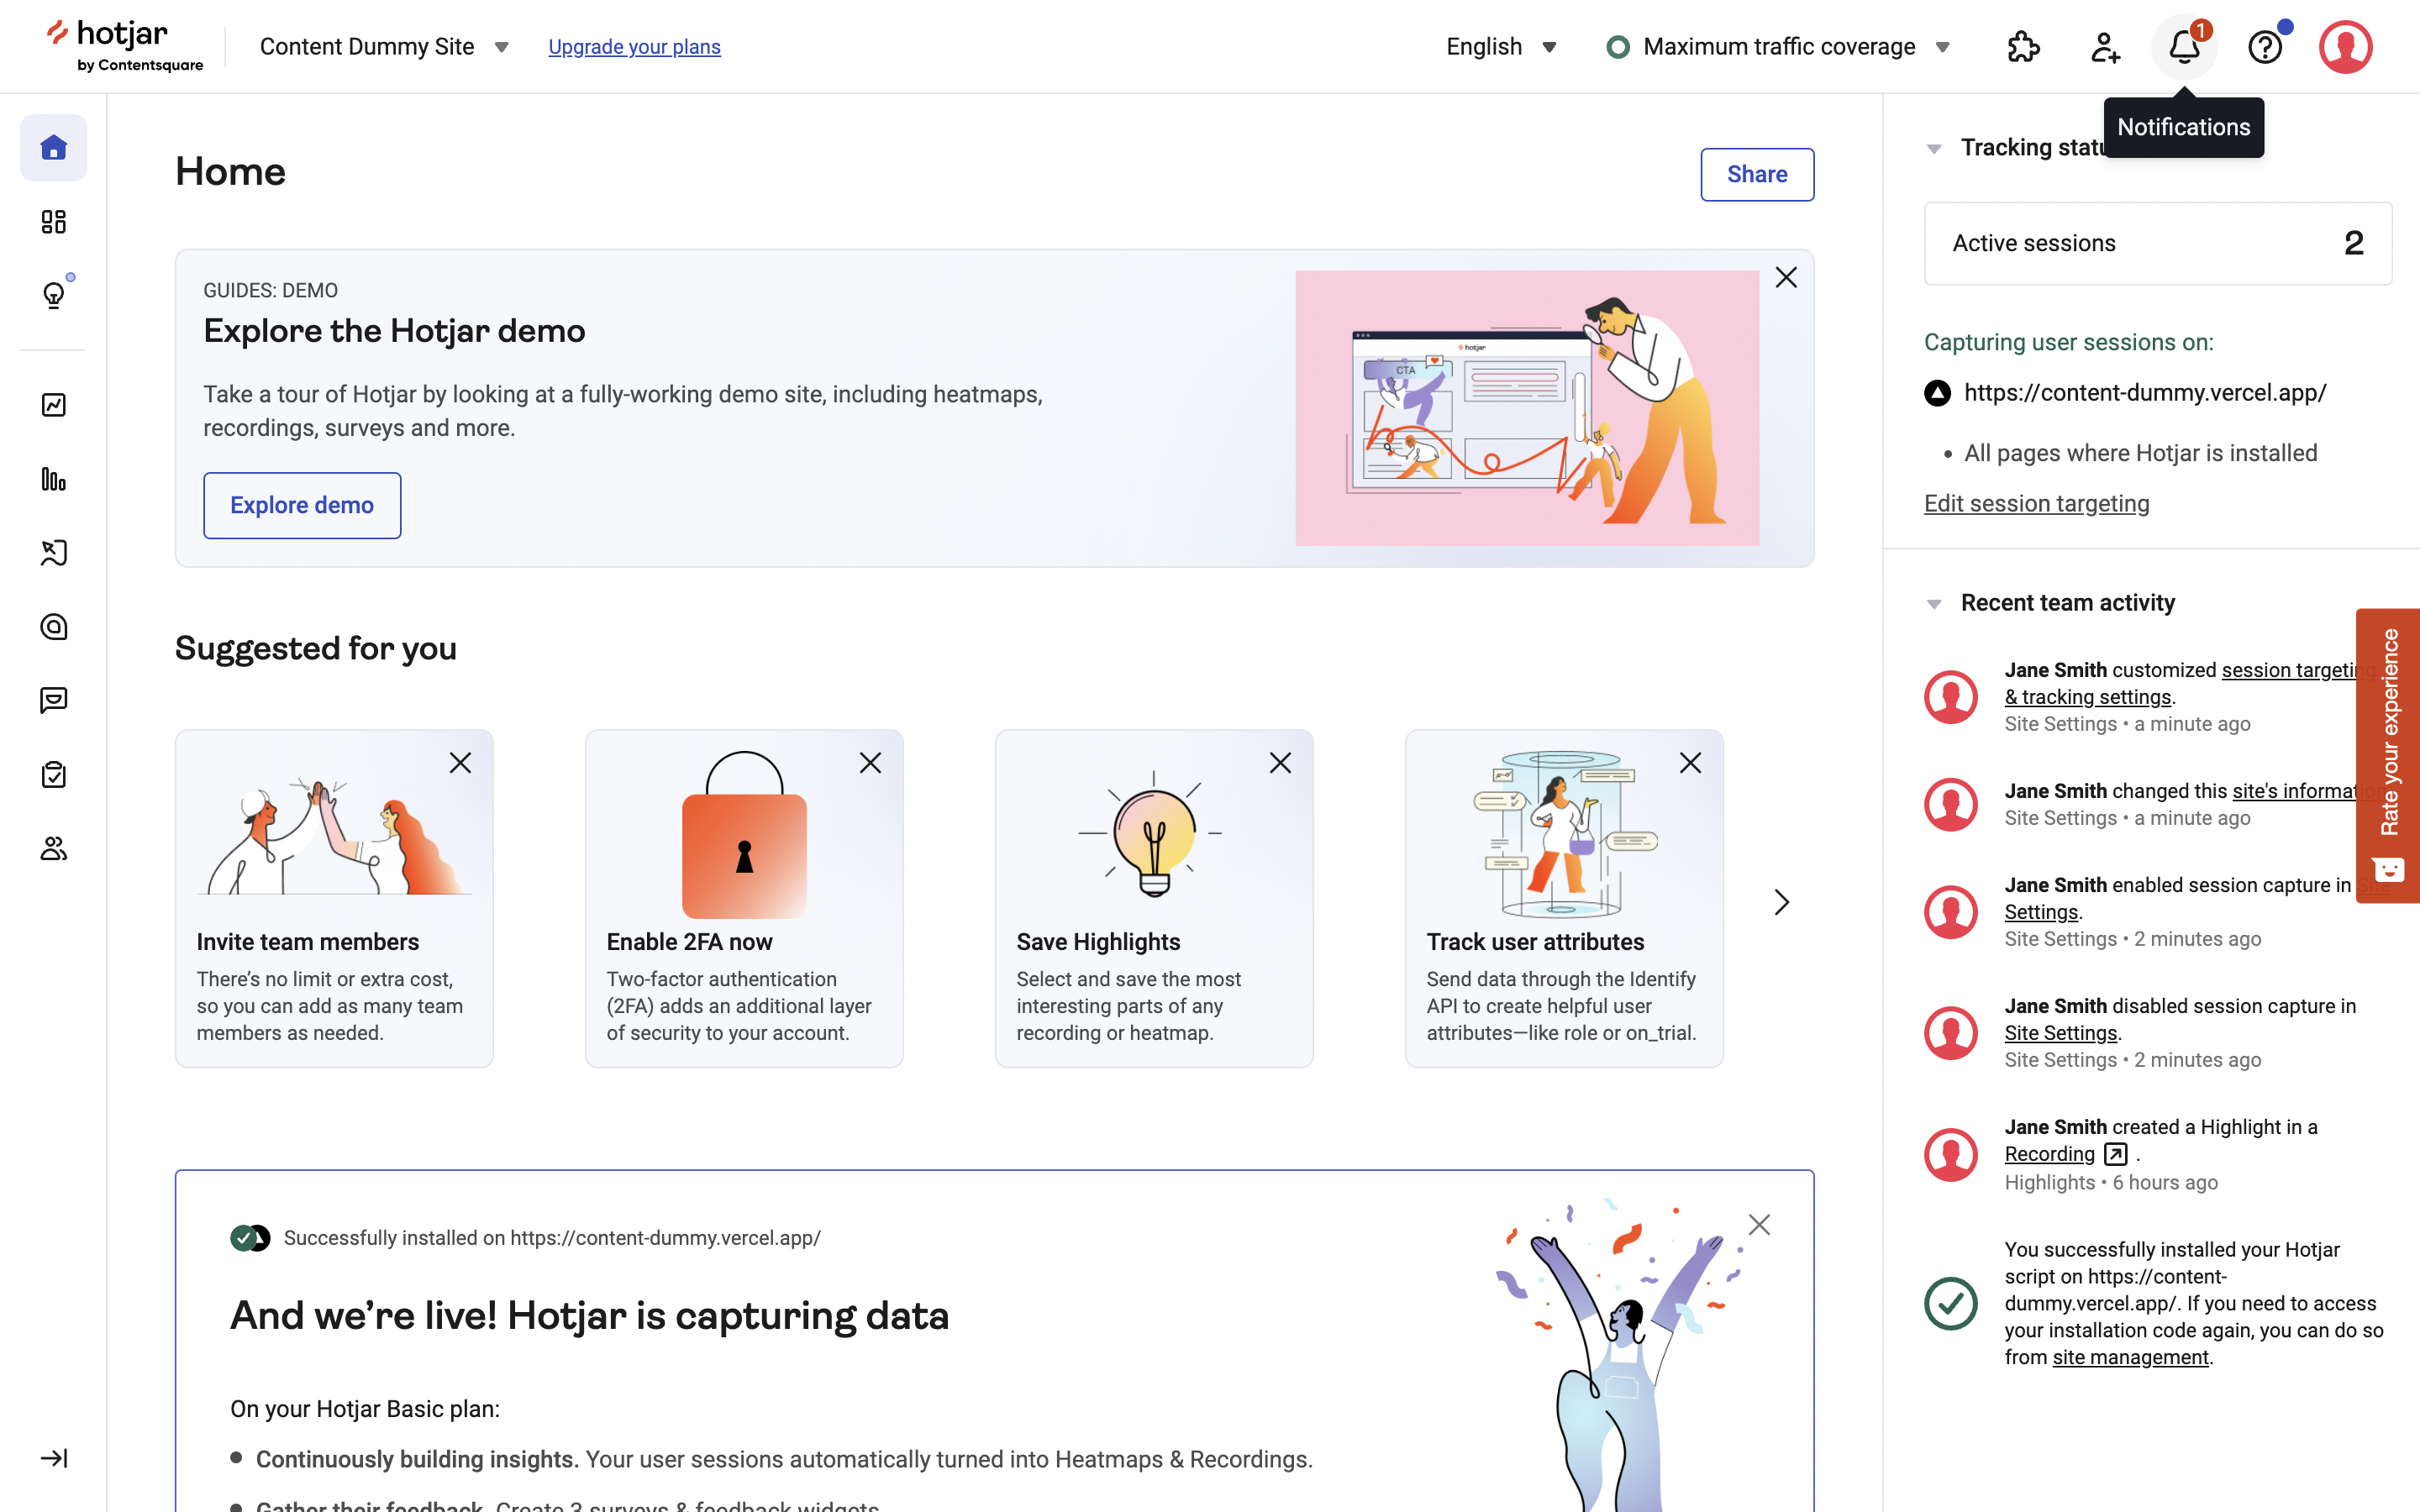Screen dimensions: 2420x1512
Task: Click the https://content-dummy.vercel.app/ site URL text
Action: [x=2145, y=393]
